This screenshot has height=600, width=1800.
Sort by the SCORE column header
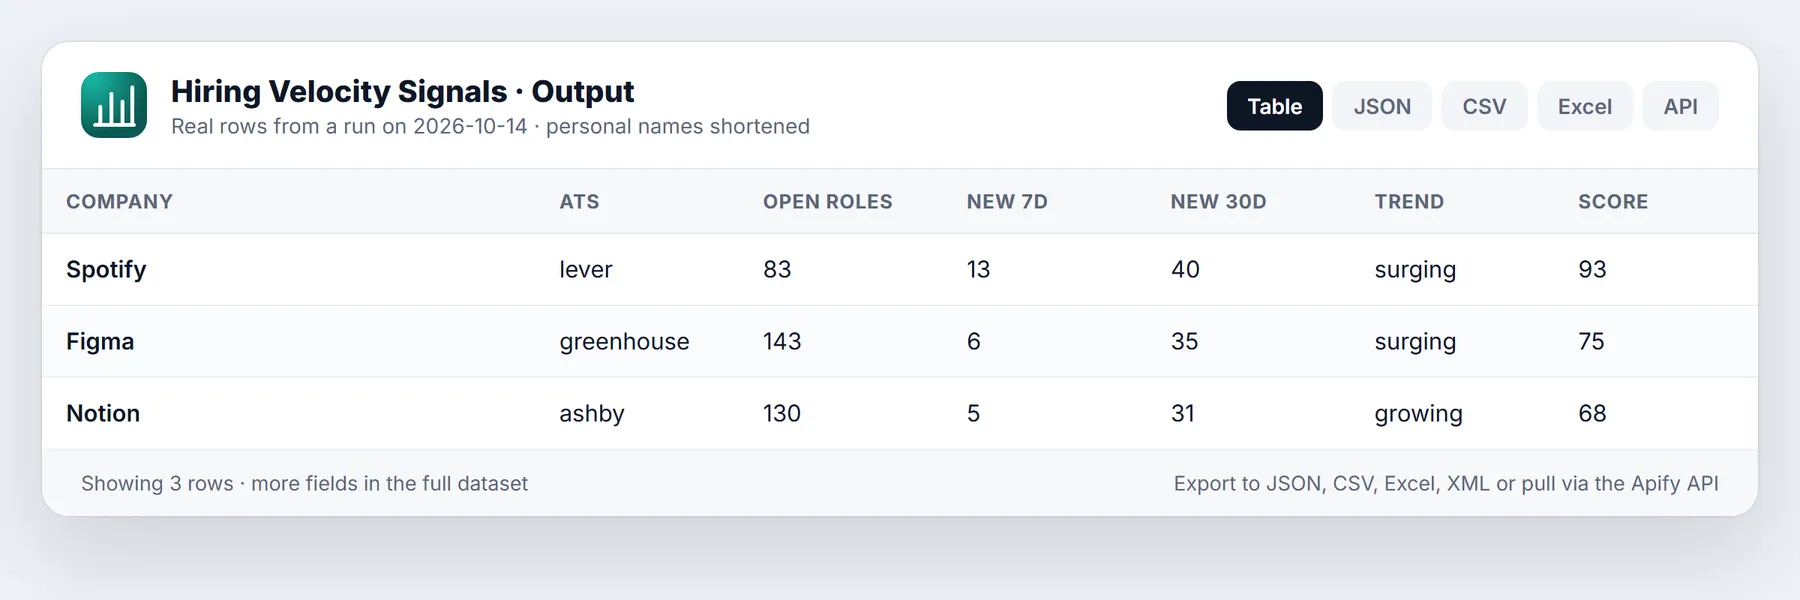1613,202
